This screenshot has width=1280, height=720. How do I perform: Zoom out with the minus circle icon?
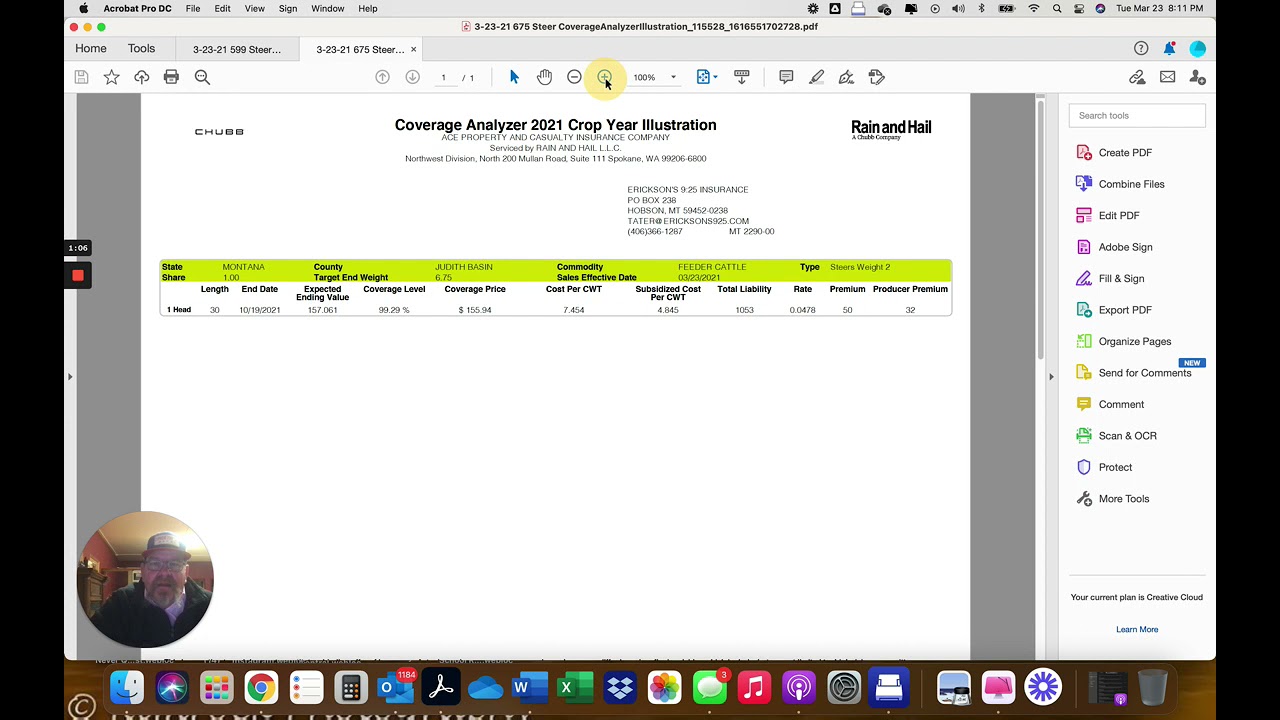(x=574, y=77)
